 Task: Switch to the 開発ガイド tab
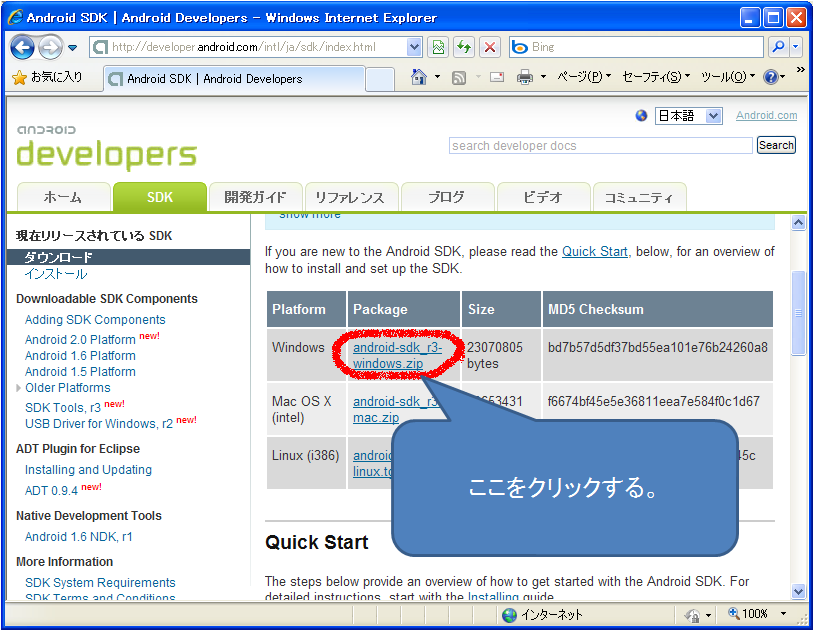(x=255, y=197)
